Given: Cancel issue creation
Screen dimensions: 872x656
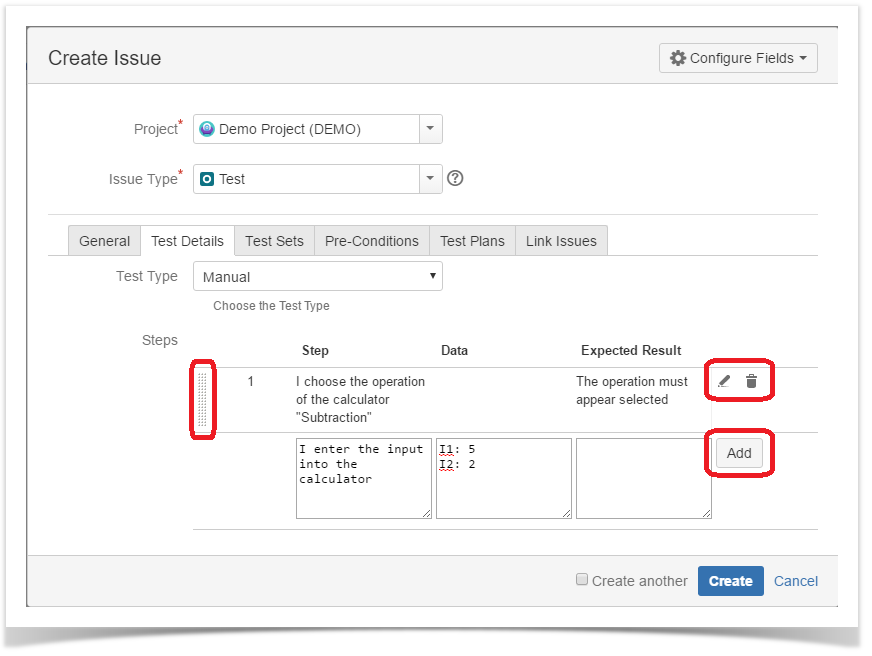Looking at the screenshot, I should click(x=796, y=581).
